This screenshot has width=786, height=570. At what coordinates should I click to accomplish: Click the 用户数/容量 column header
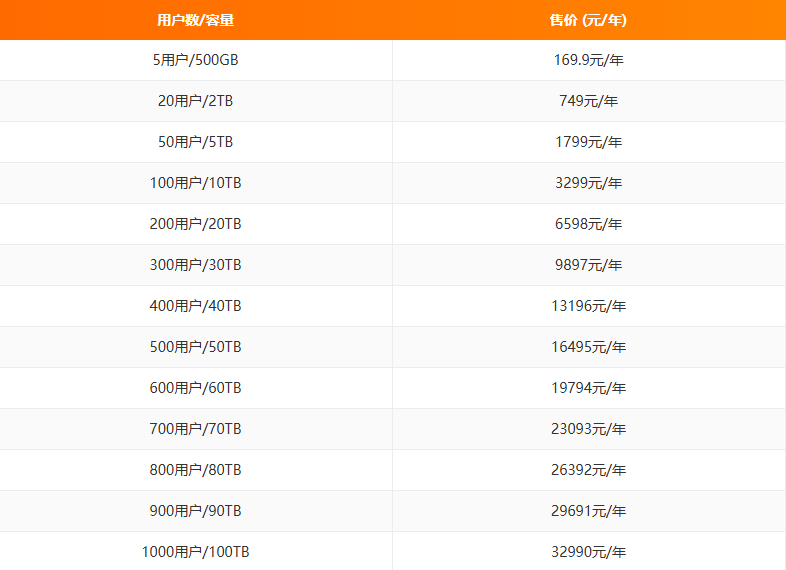pyautogui.click(x=196, y=20)
